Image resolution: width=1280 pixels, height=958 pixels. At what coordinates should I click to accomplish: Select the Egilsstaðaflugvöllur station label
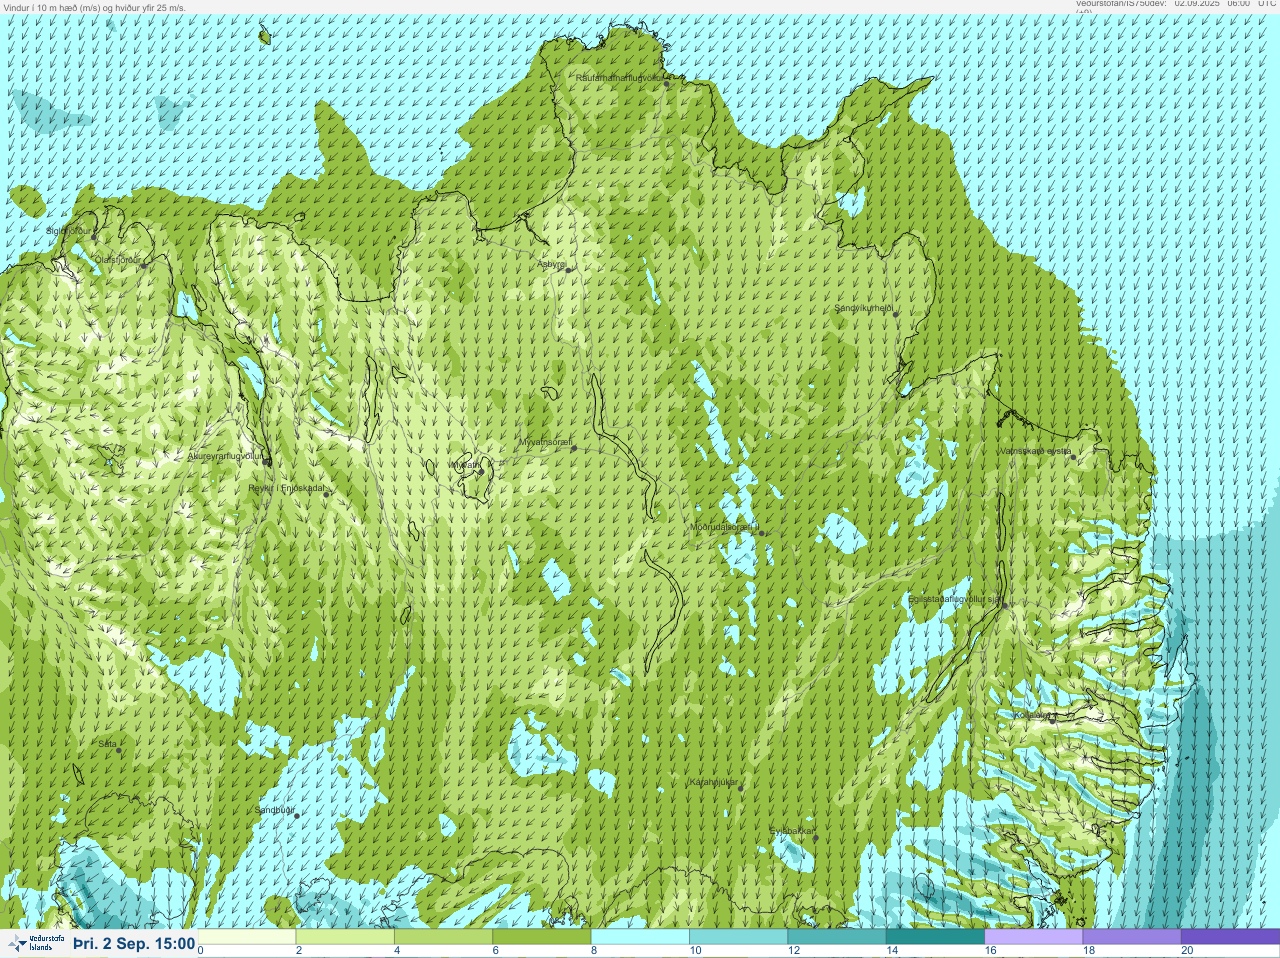pyautogui.click(x=954, y=599)
